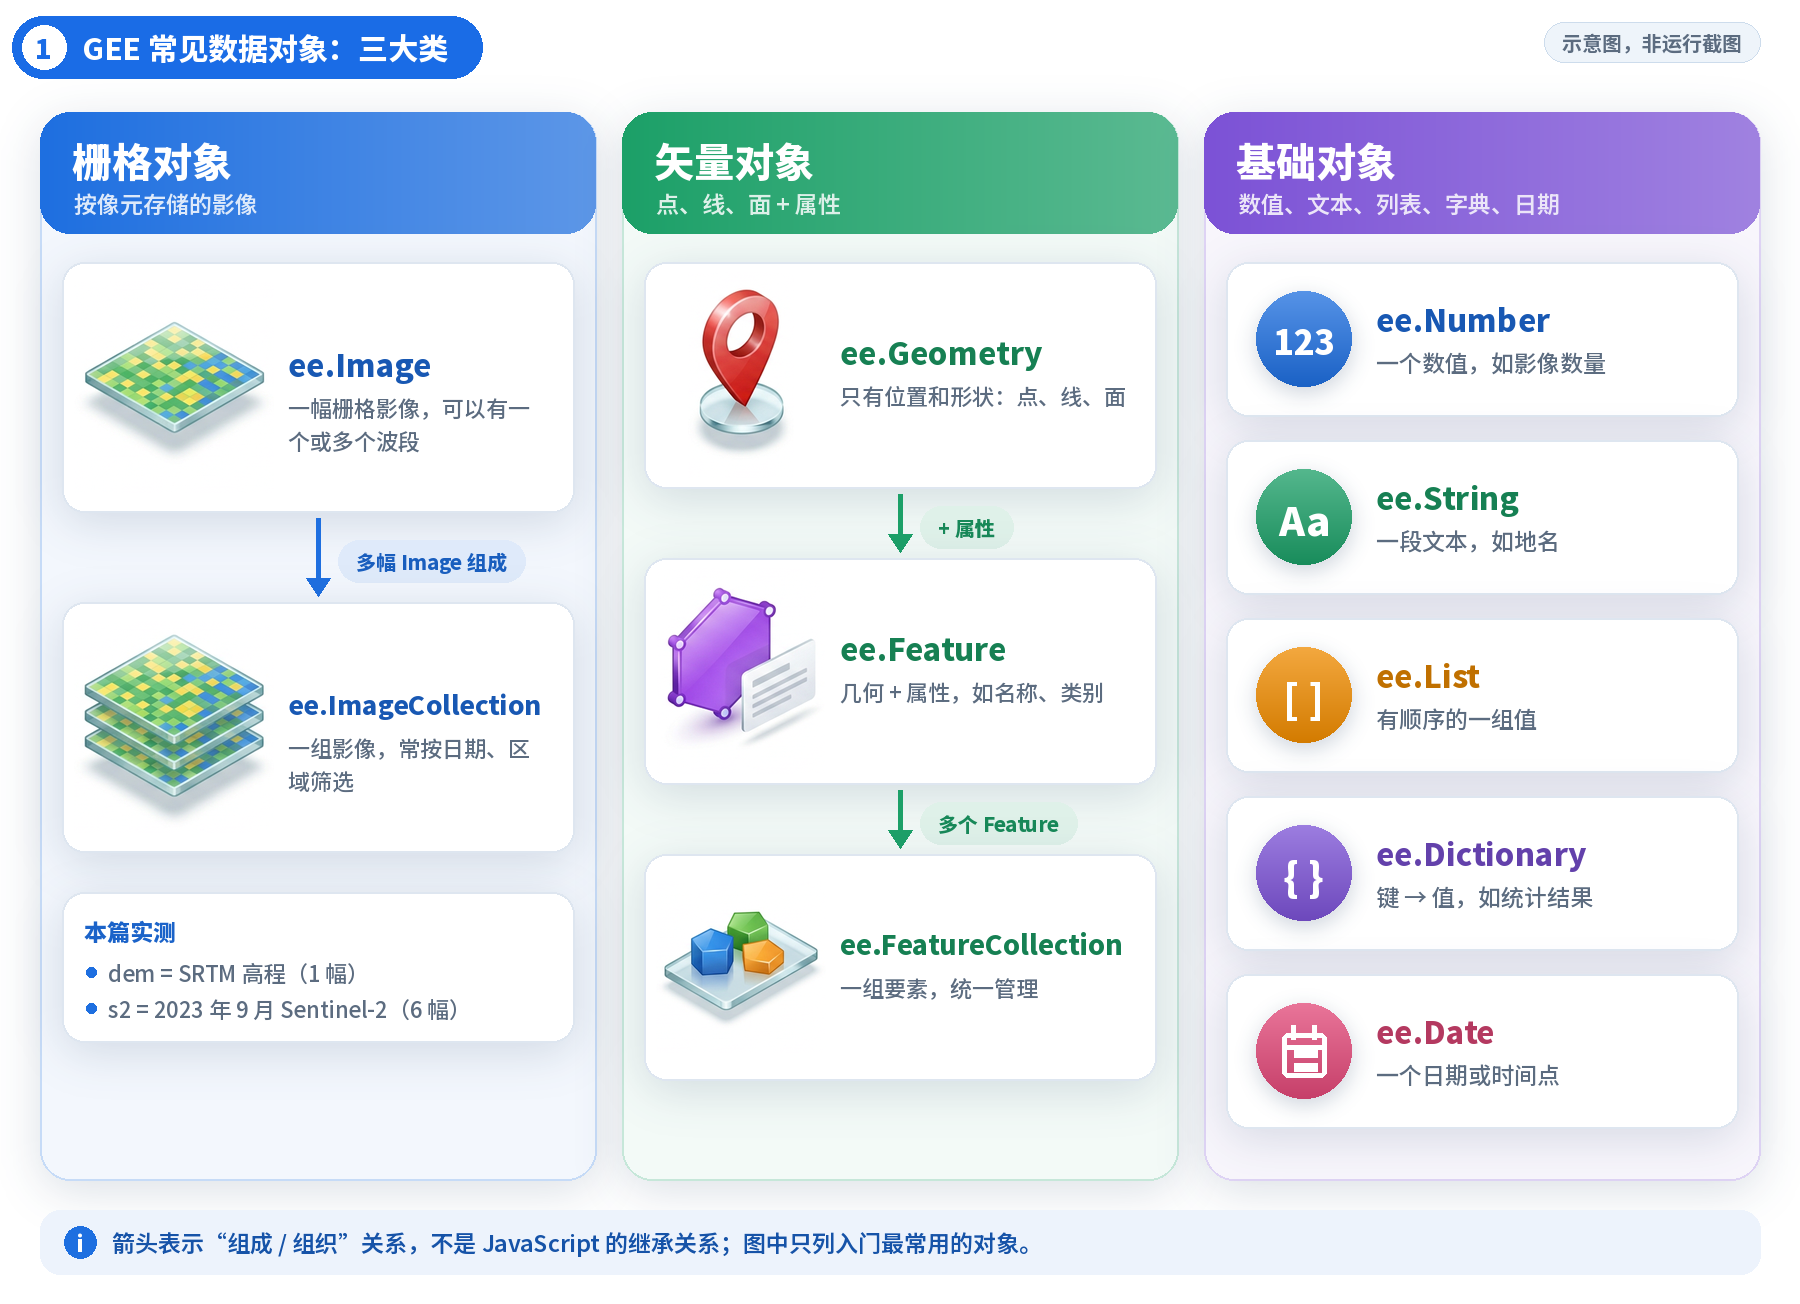Image resolution: width=1800 pixels, height=1304 pixels.
Task: Click the 按像元存储的影像 subtitle
Action: coord(165,205)
